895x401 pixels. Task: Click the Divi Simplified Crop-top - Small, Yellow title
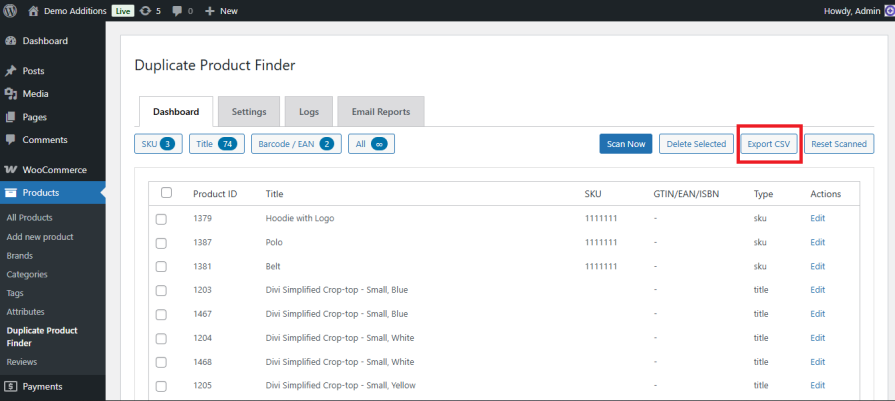pyautogui.click(x=340, y=386)
